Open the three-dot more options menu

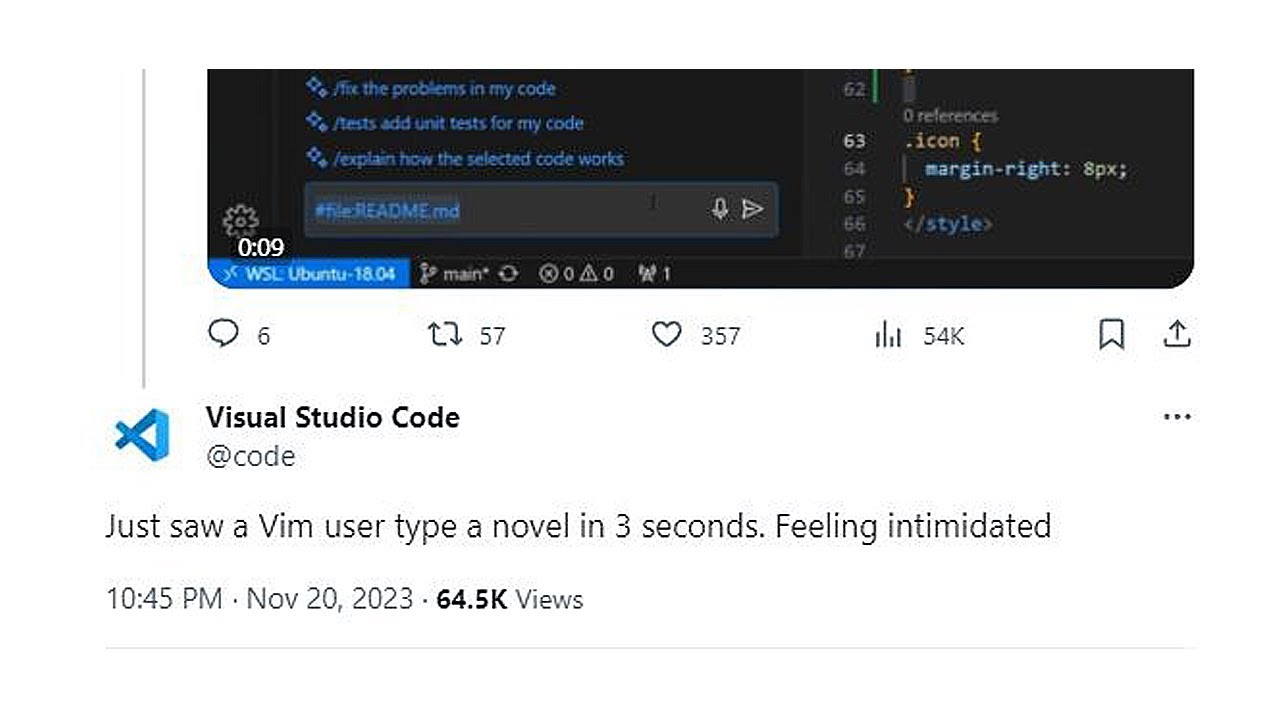pos(1177,417)
